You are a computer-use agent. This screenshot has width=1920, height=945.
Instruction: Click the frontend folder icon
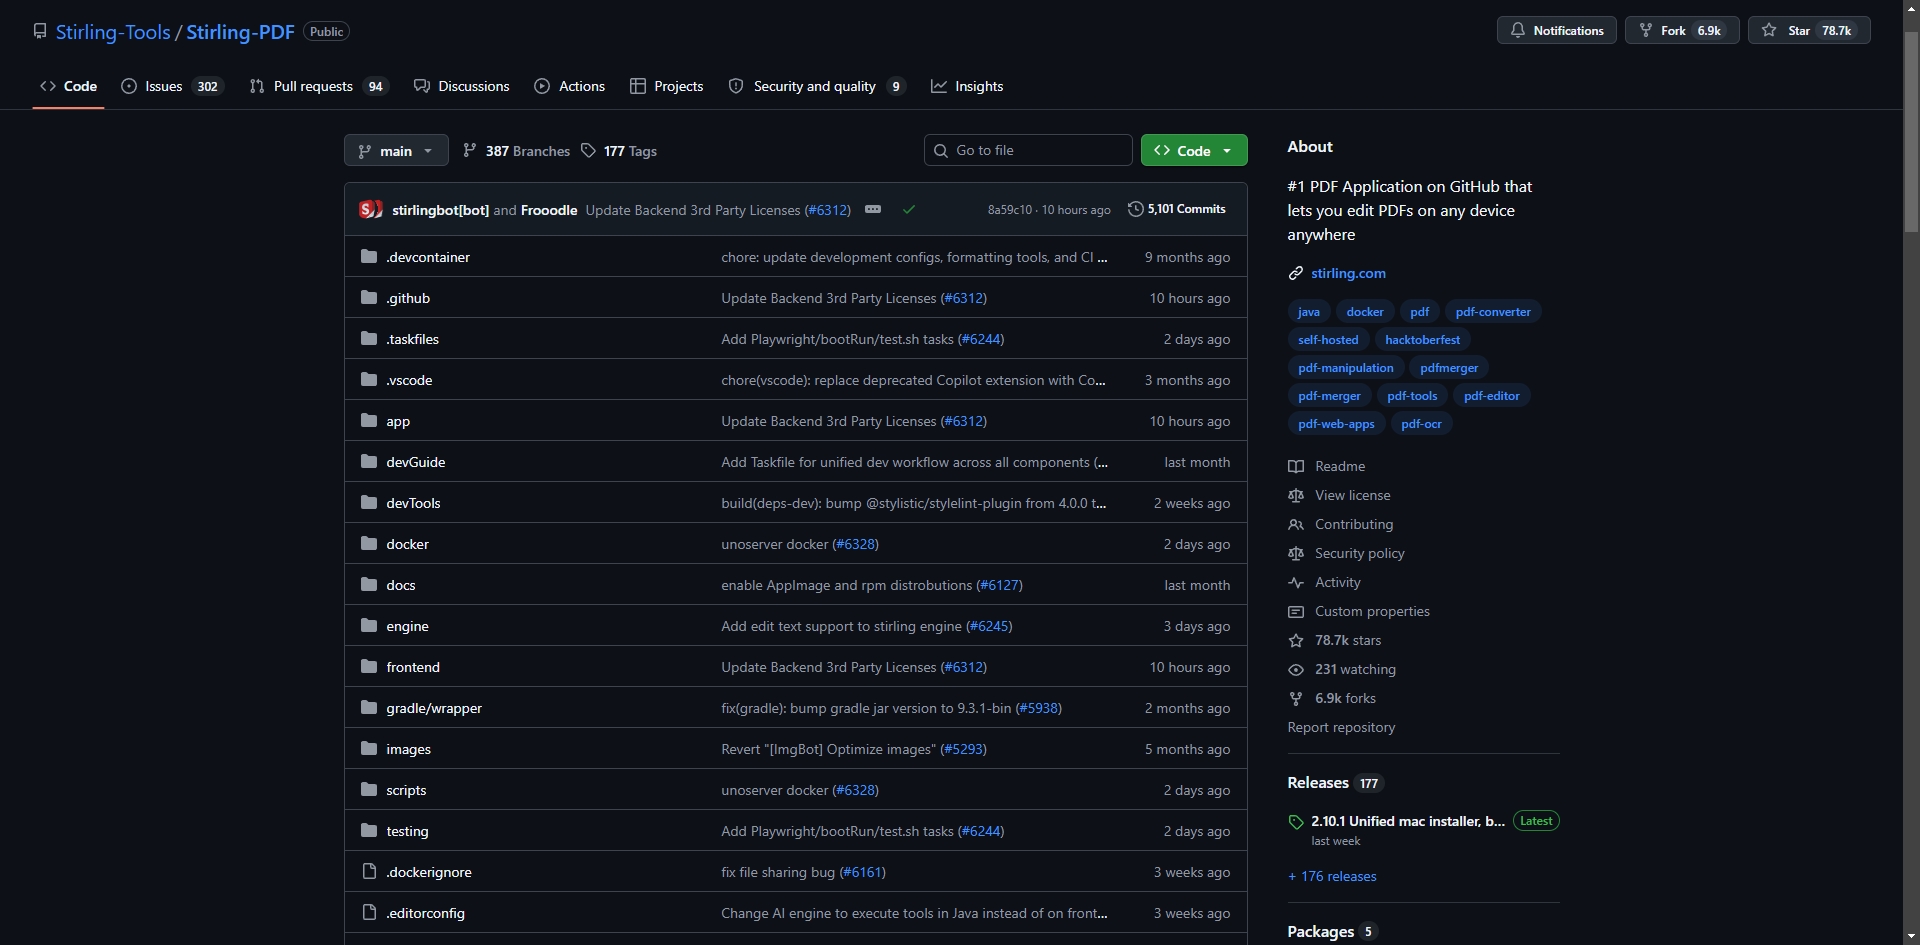click(x=369, y=667)
